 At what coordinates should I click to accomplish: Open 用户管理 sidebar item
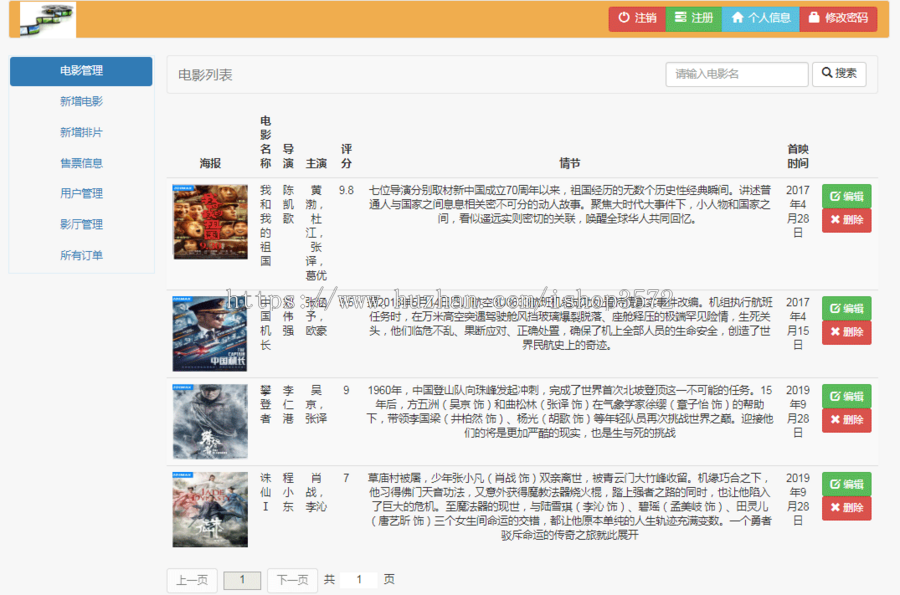[x=81, y=194]
